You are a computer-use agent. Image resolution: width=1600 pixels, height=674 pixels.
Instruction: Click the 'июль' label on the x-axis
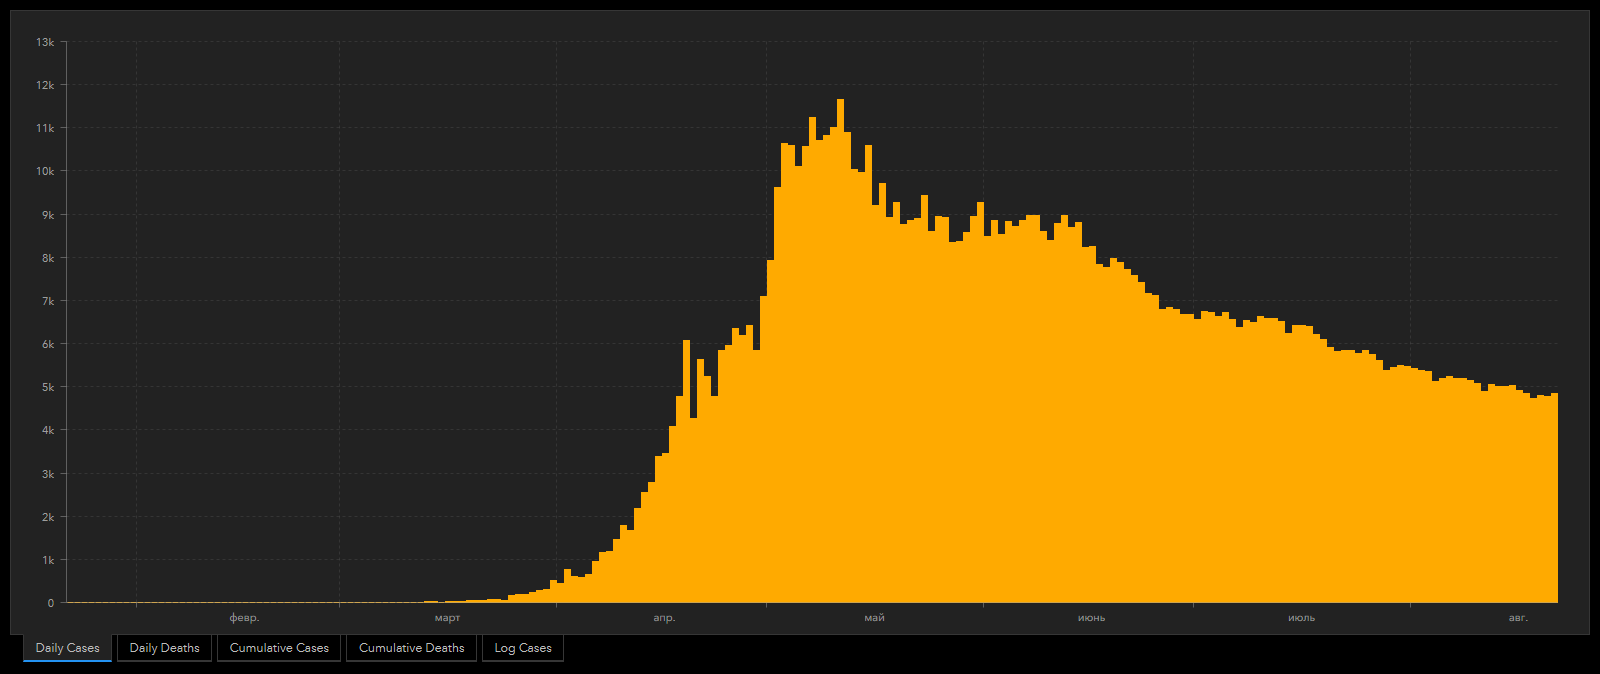pos(1301,618)
